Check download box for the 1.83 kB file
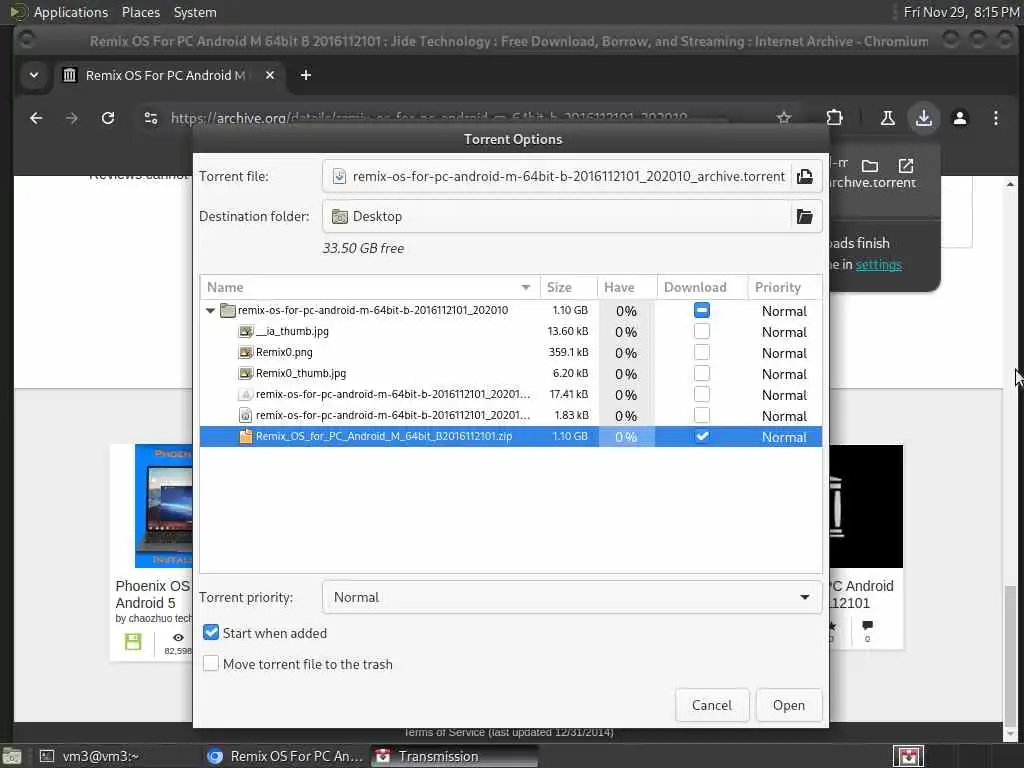1024x768 pixels. coord(701,415)
